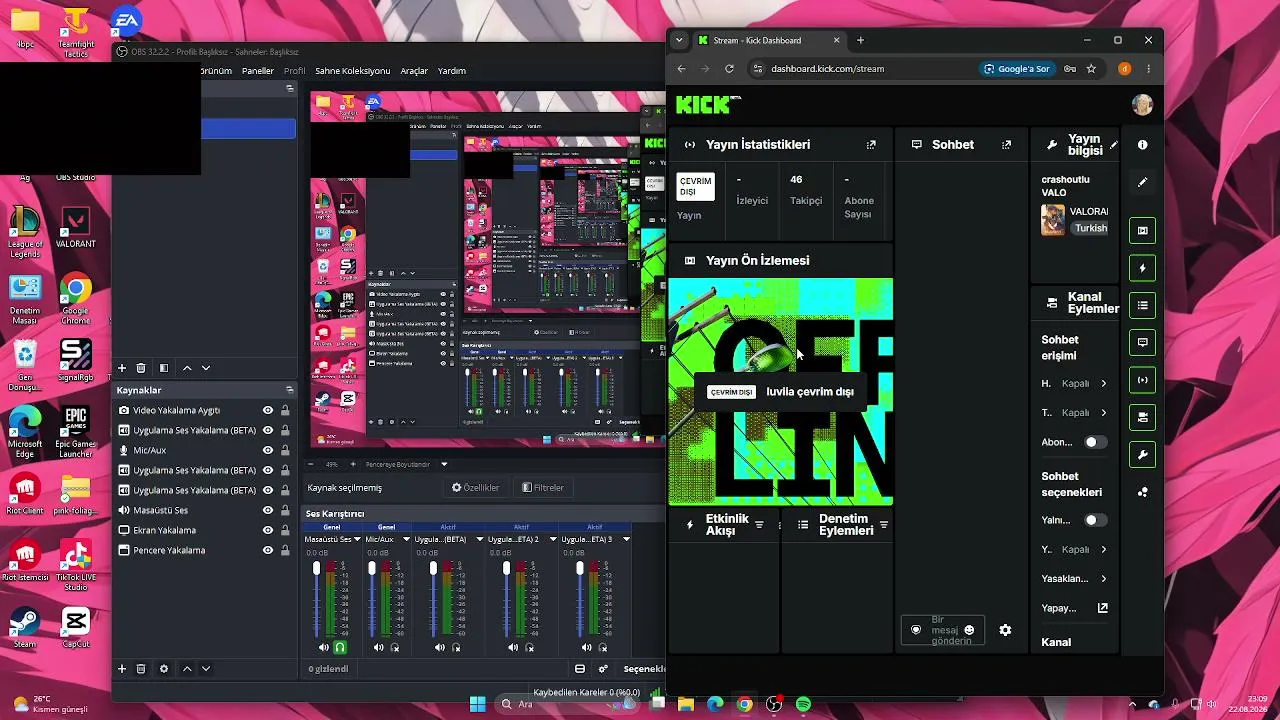Hide the Masaüstü Ses source
Screen dimensions: 1280x720
pyautogui.click(x=268, y=510)
